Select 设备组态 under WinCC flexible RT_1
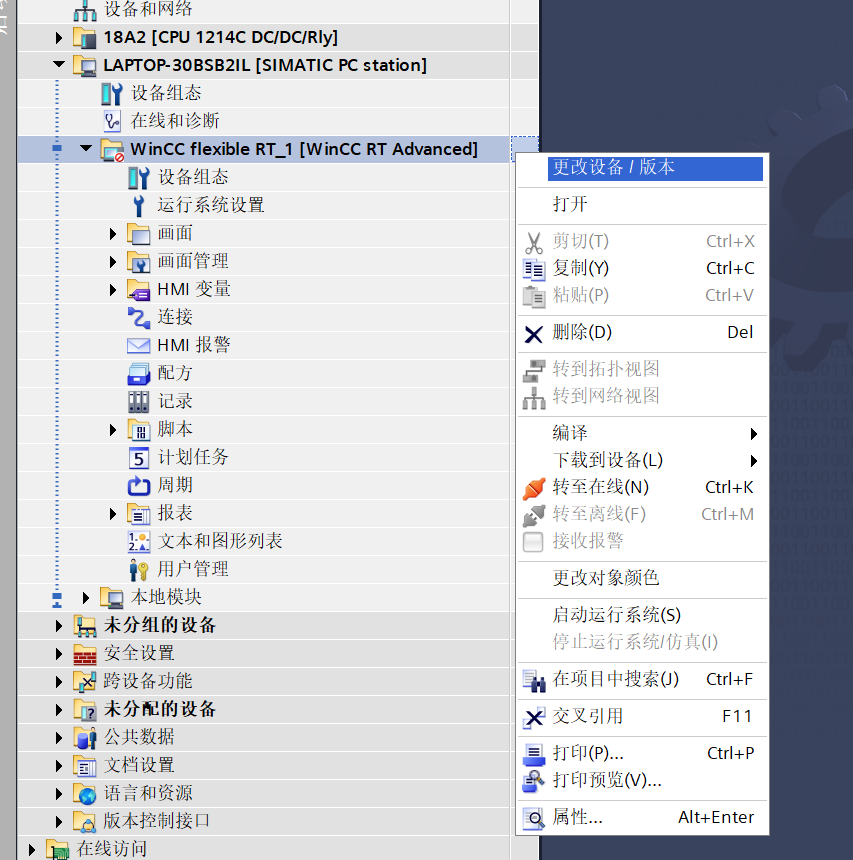 click(x=193, y=177)
